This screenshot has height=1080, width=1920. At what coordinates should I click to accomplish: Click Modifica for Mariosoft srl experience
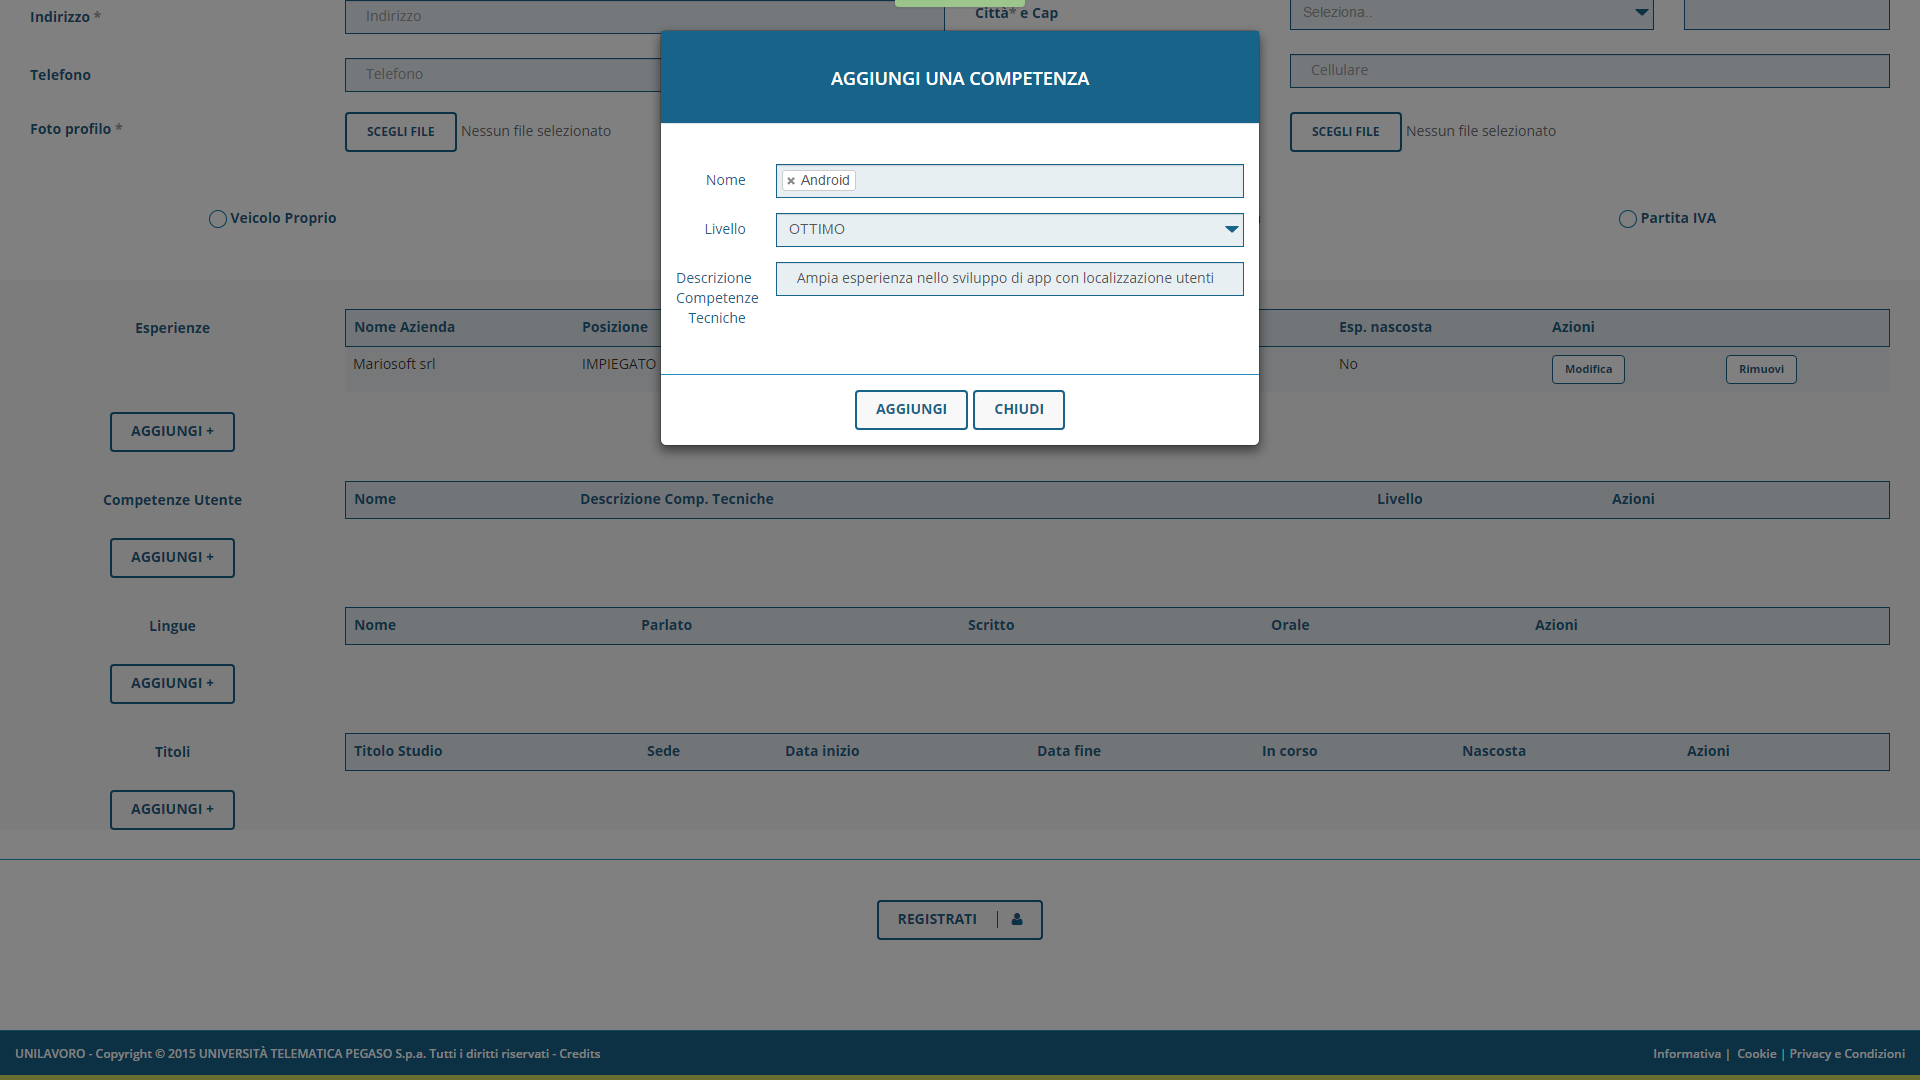[x=1588, y=369]
